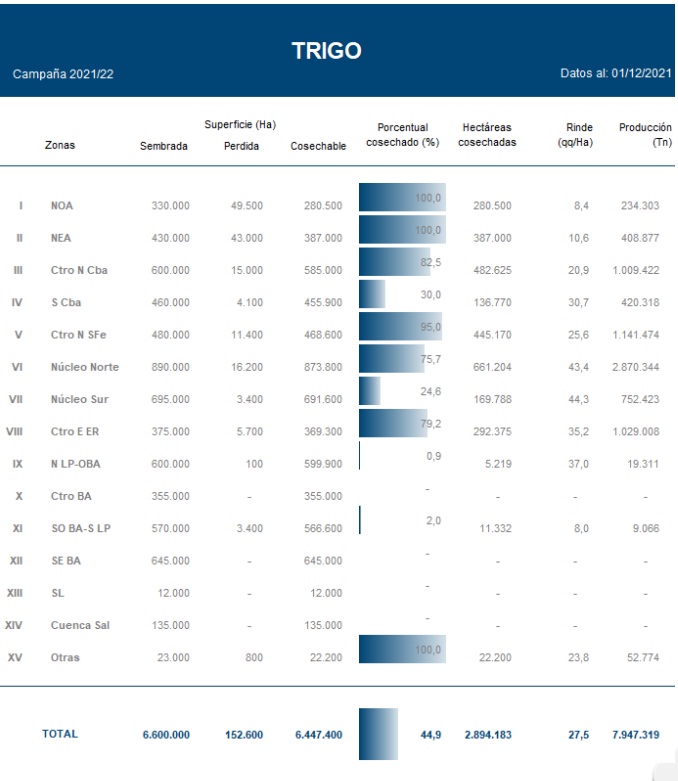The width and height of the screenshot is (678, 781).
Task: Click the Datos al: 01/12/2021 date text
Action: coord(612,75)
